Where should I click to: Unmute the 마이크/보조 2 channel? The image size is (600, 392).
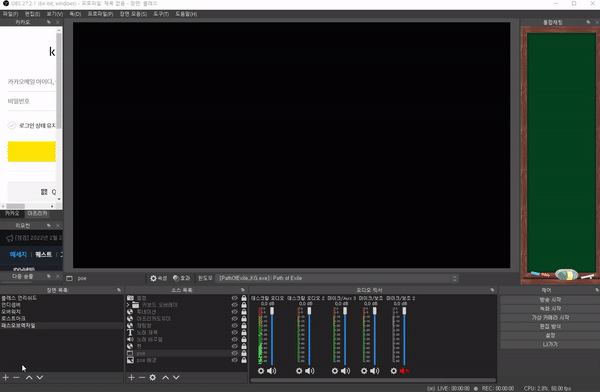click(404, 371)
